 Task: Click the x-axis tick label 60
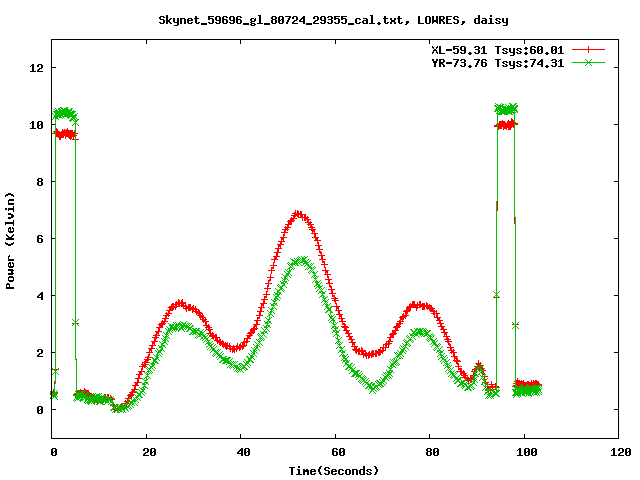(338, 452)
